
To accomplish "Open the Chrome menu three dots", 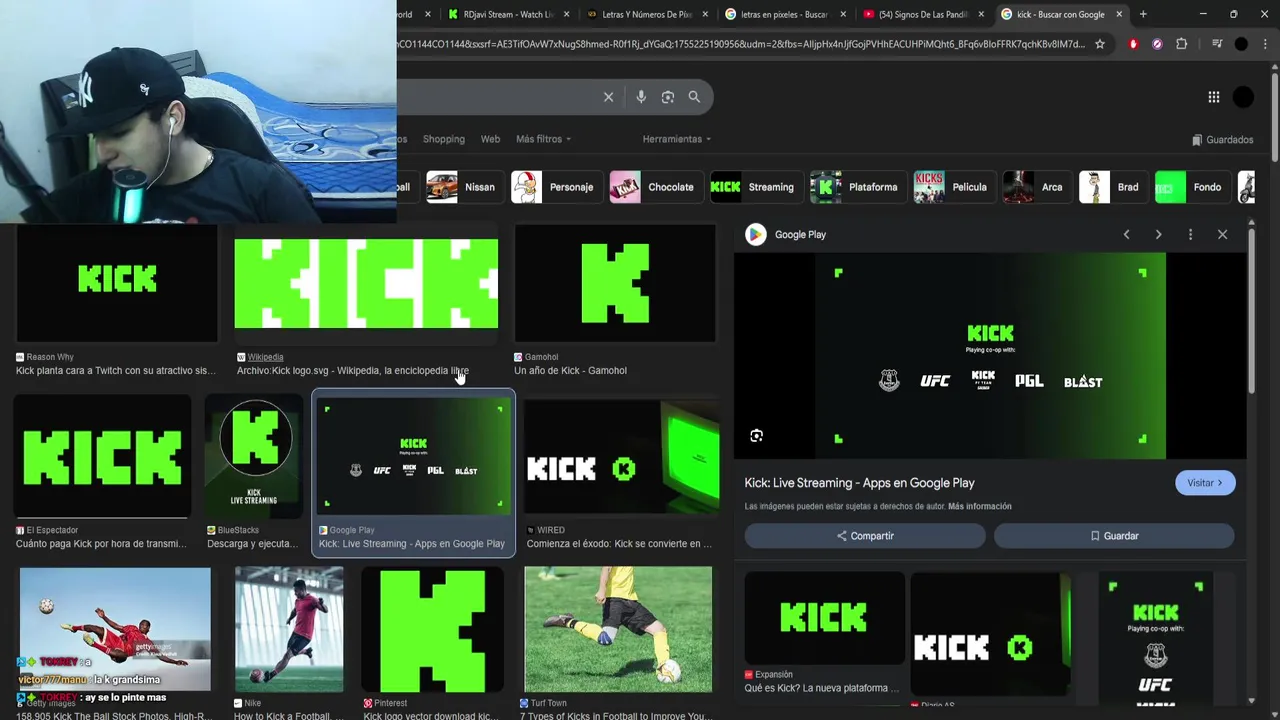I will pyautogui.click(x=1266, y=44).
